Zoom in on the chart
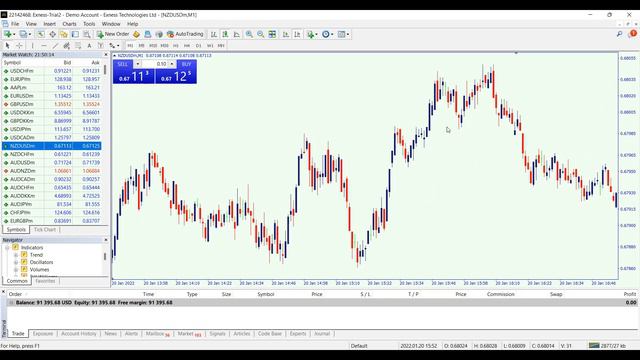640x360 pixels. [249, 34]
